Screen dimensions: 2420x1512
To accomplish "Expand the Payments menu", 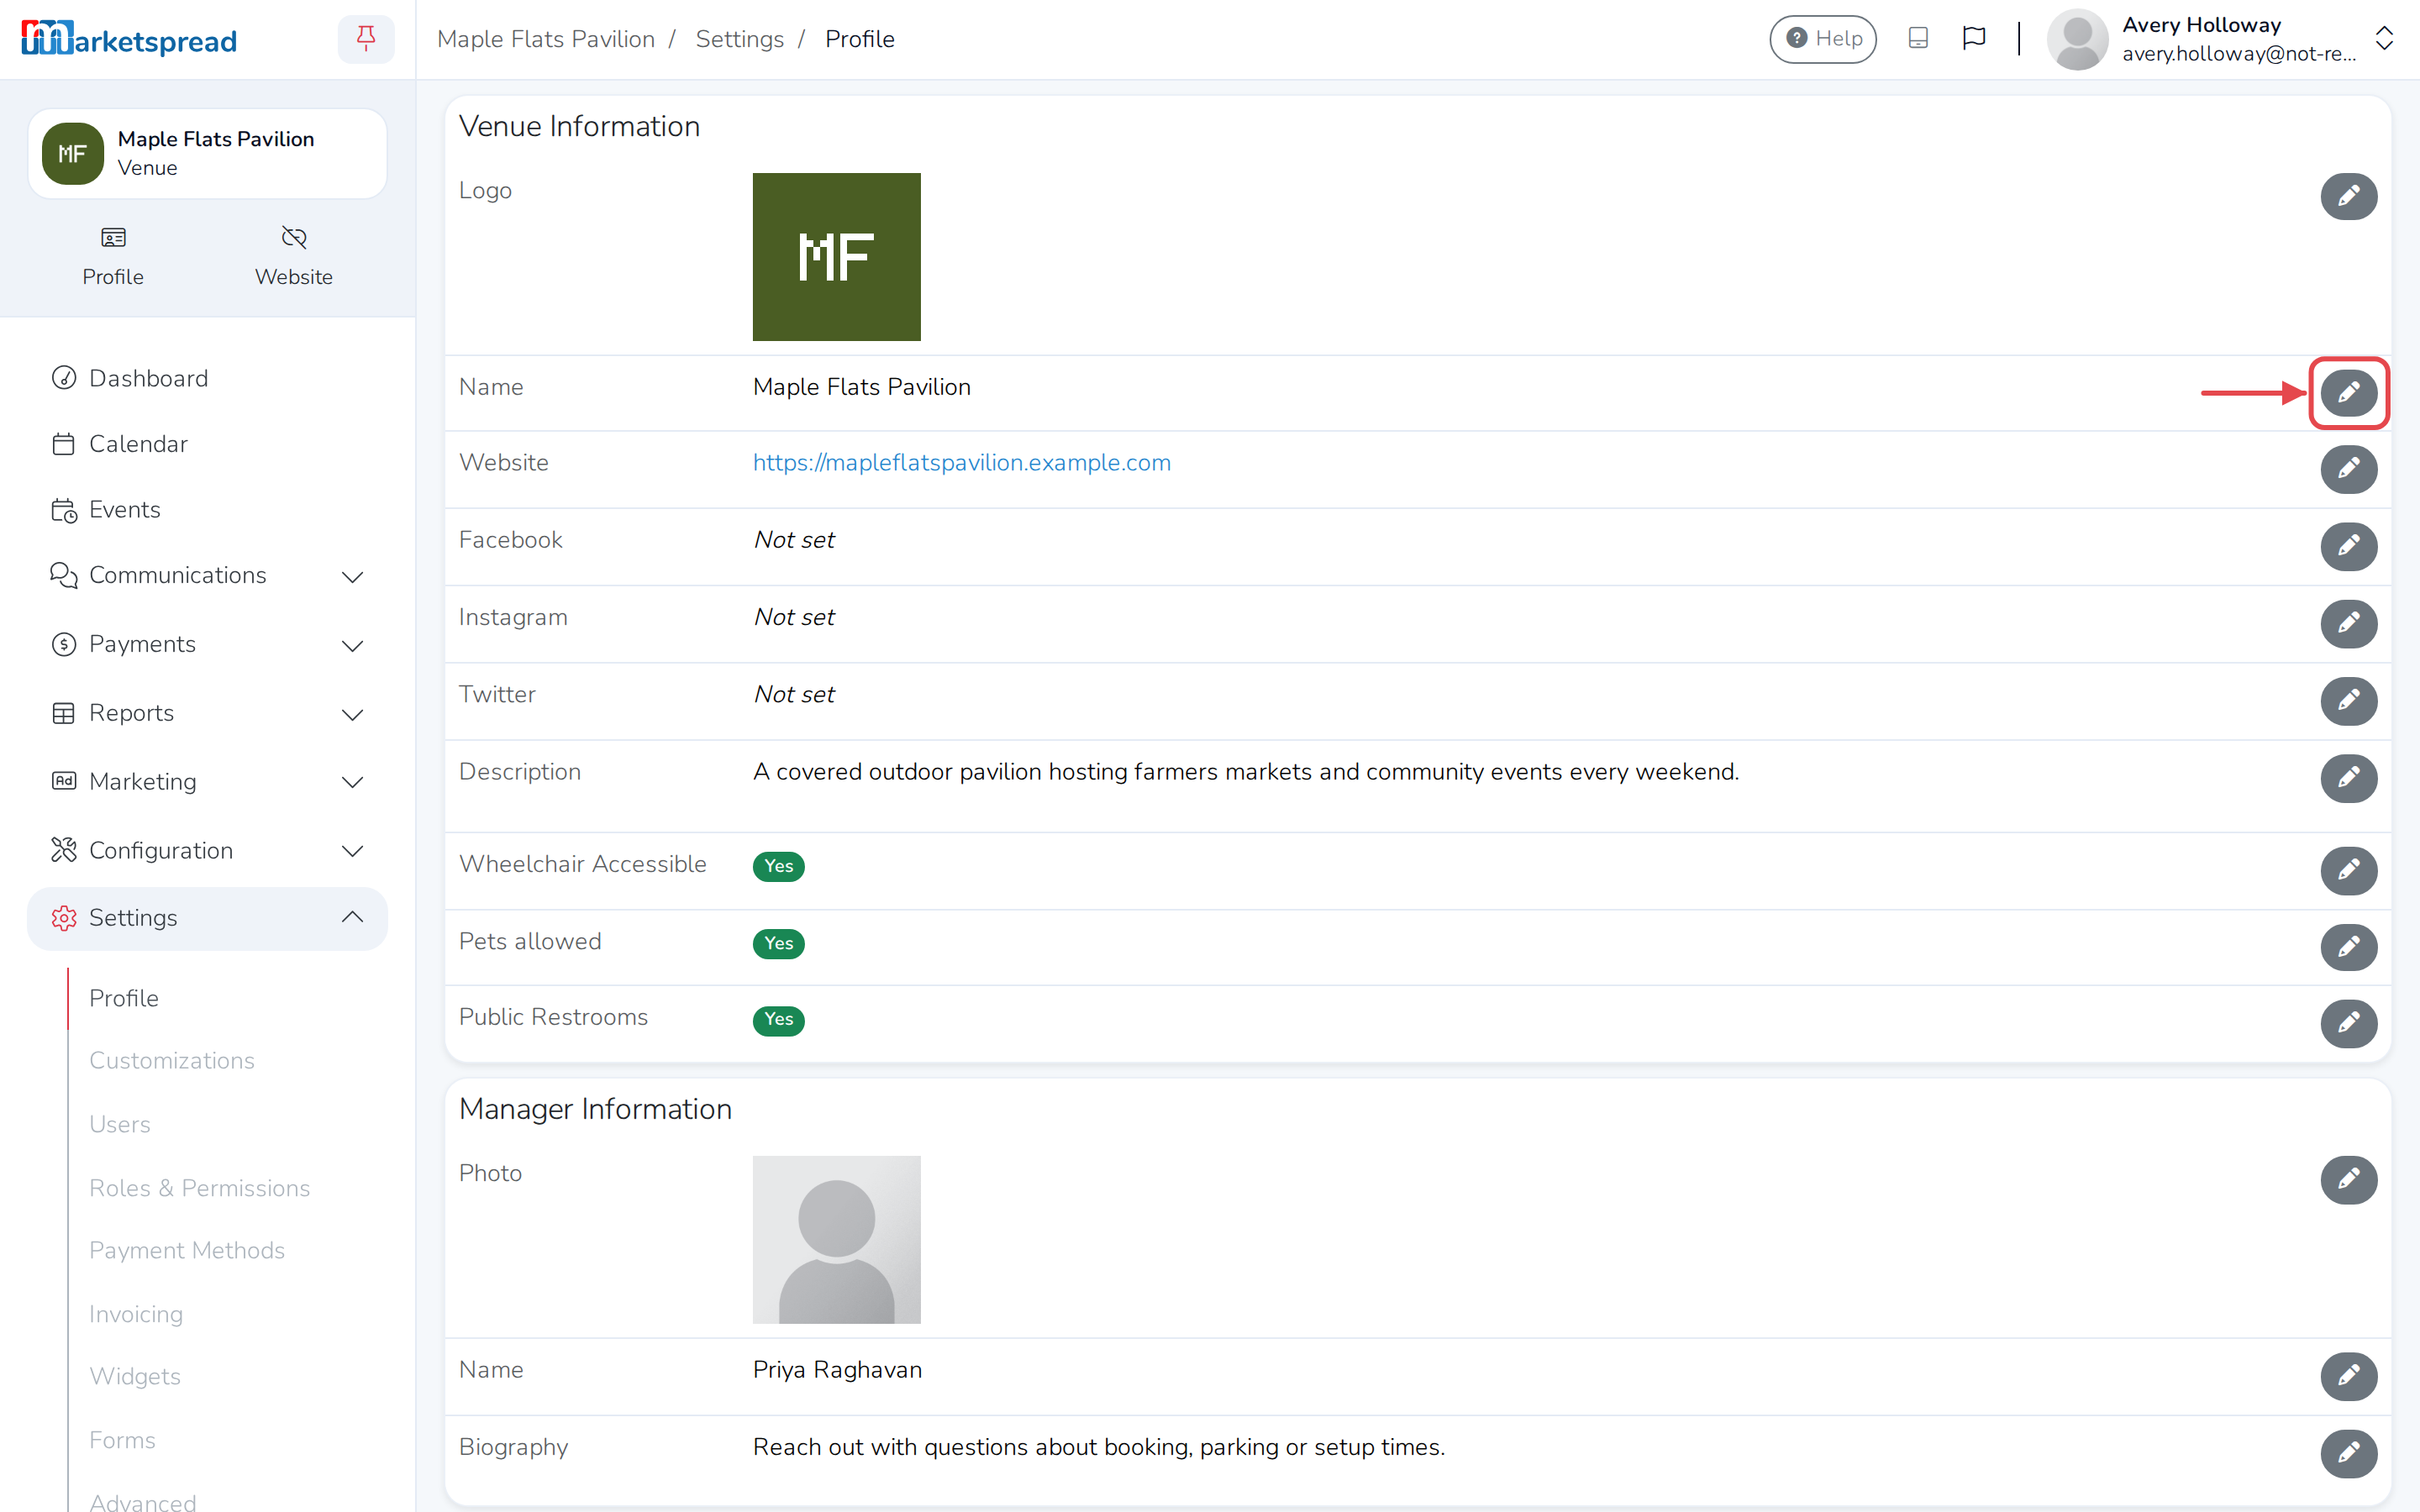I will click(x=207, y=645).
